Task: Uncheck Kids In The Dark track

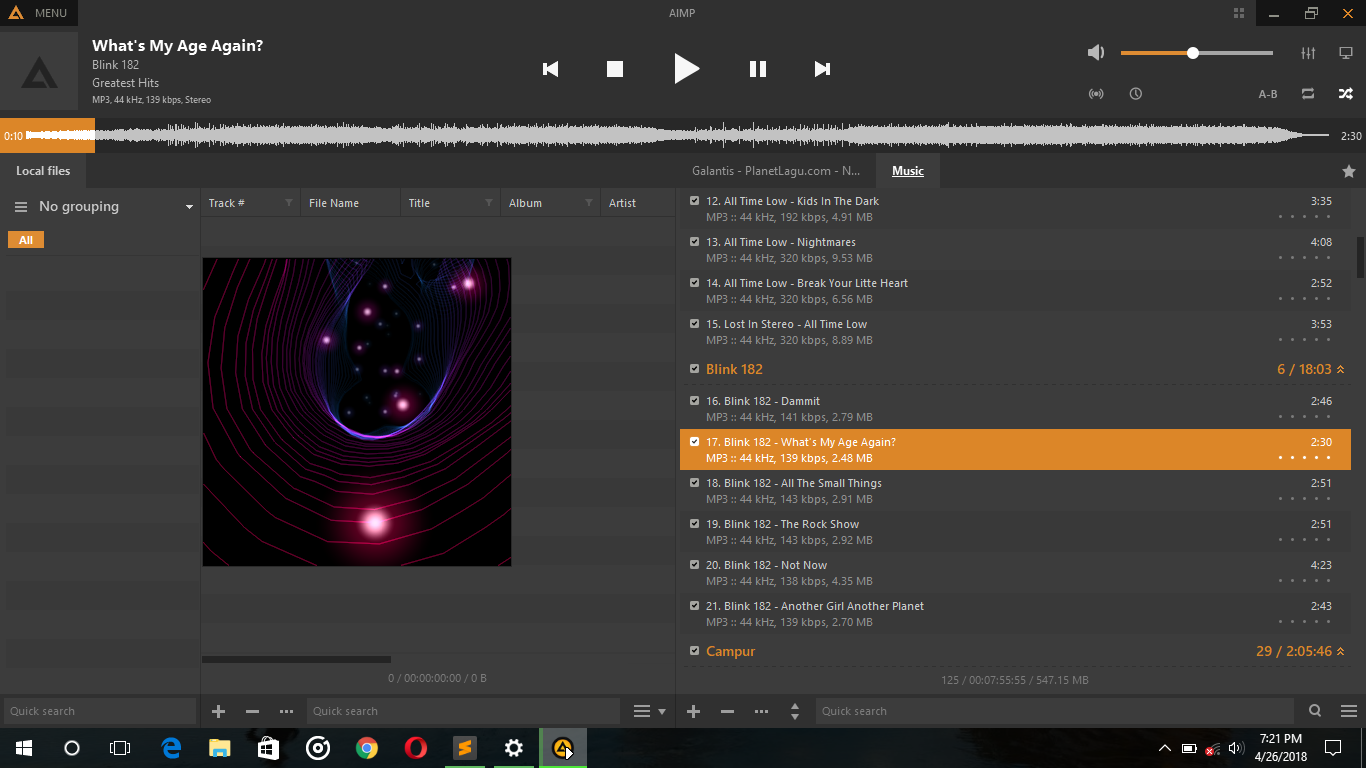Action: pyautogui.click(x=695, y=201)
